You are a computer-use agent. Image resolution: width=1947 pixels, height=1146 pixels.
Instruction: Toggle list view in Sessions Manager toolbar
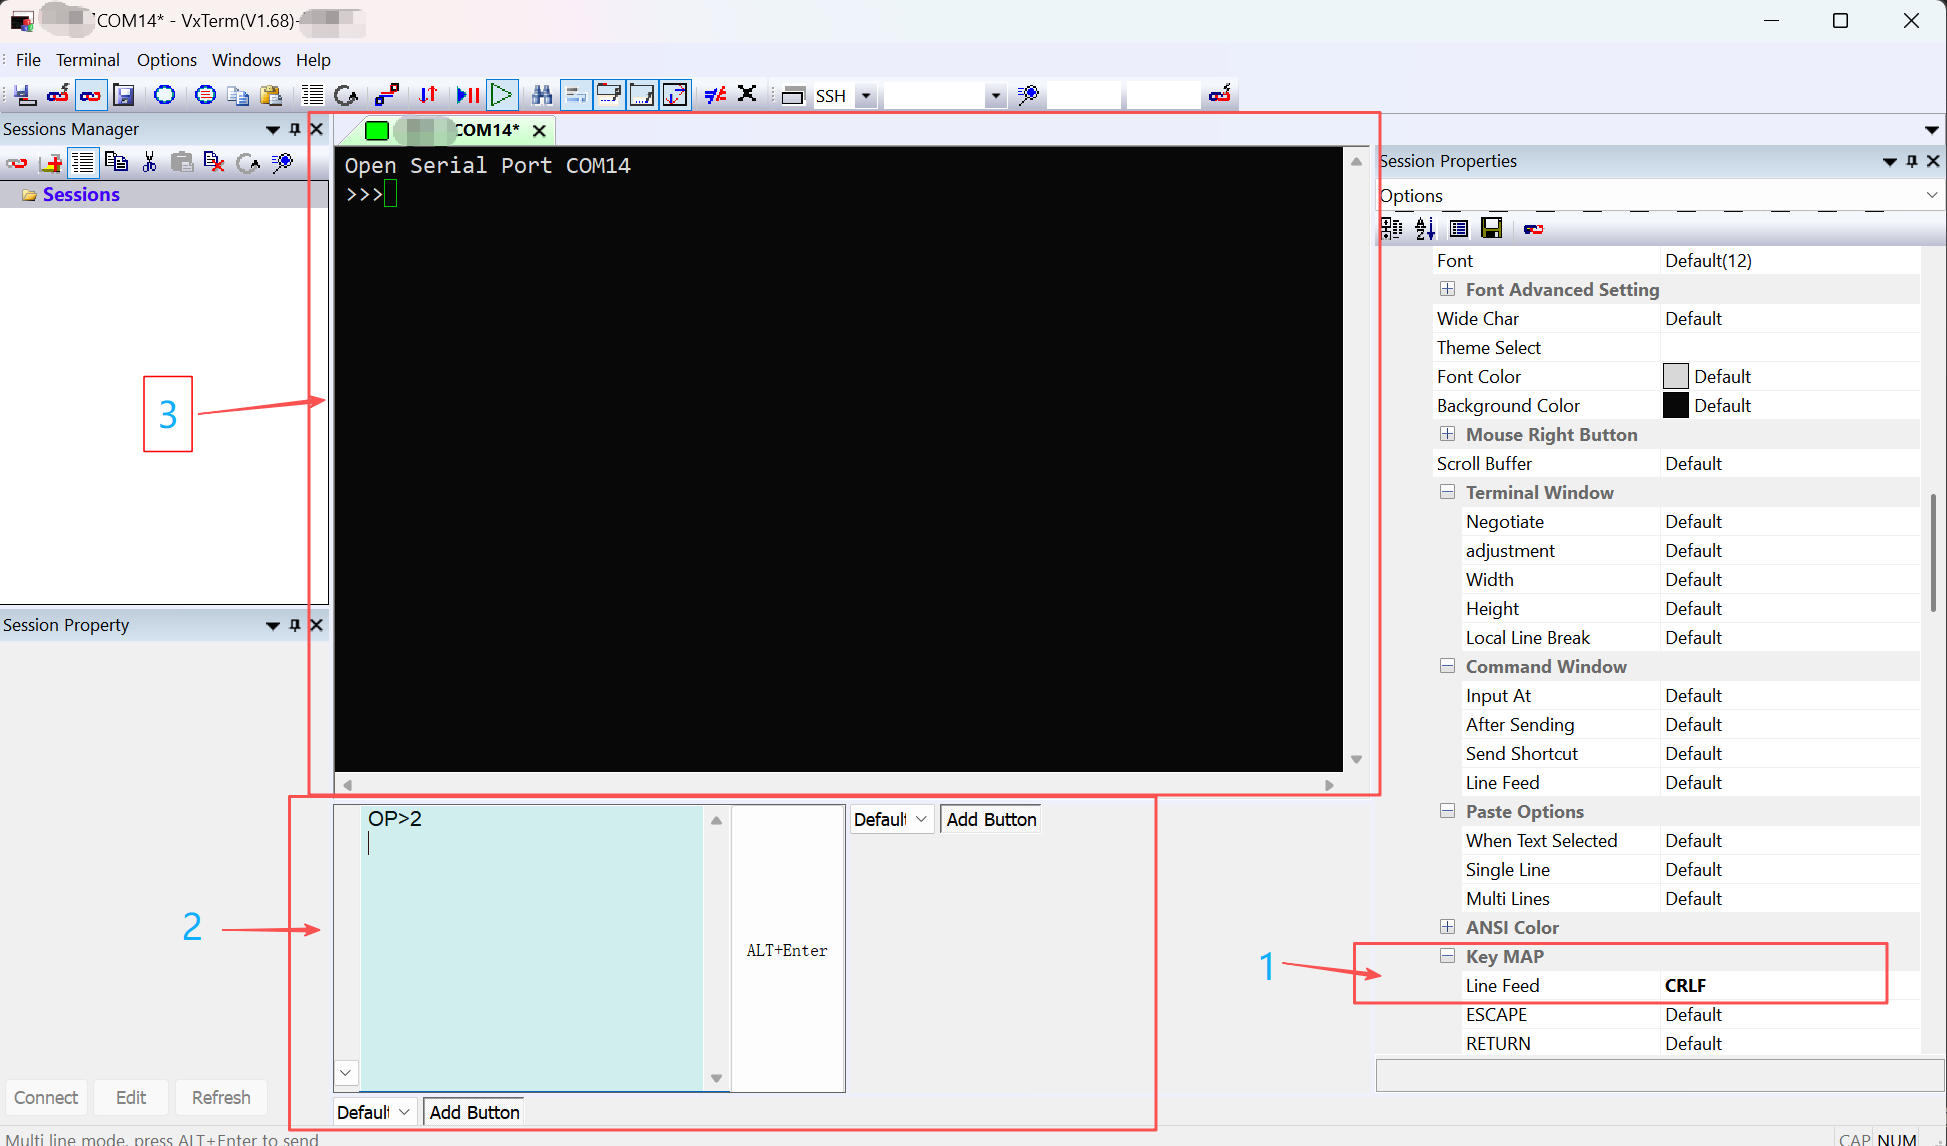click(x=83, y=162)
